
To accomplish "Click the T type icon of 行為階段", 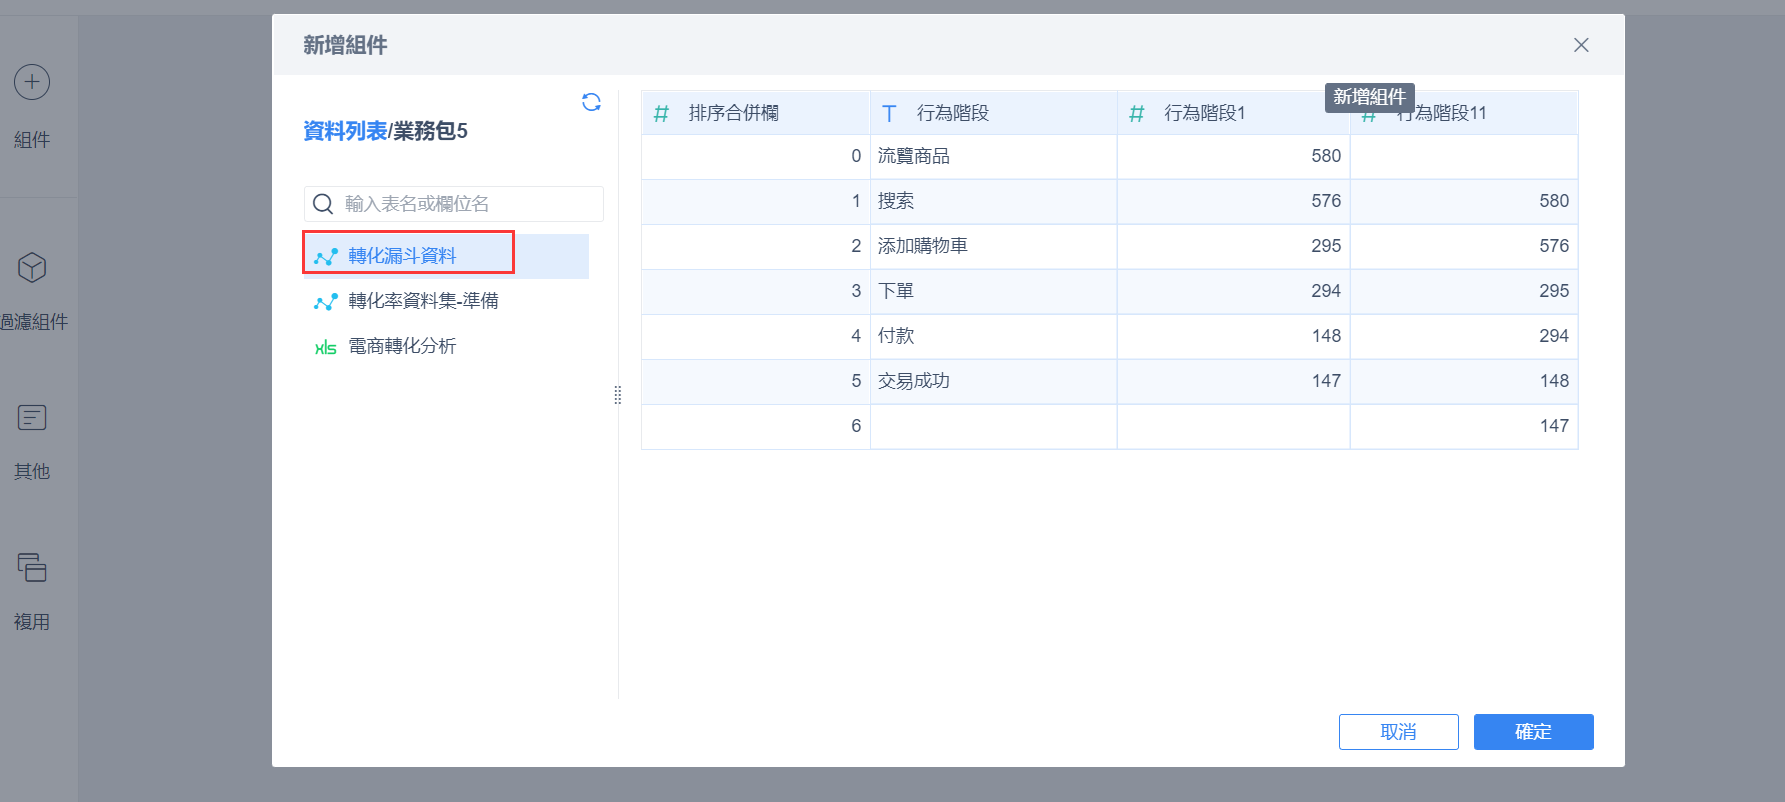I will pos(889,114).
